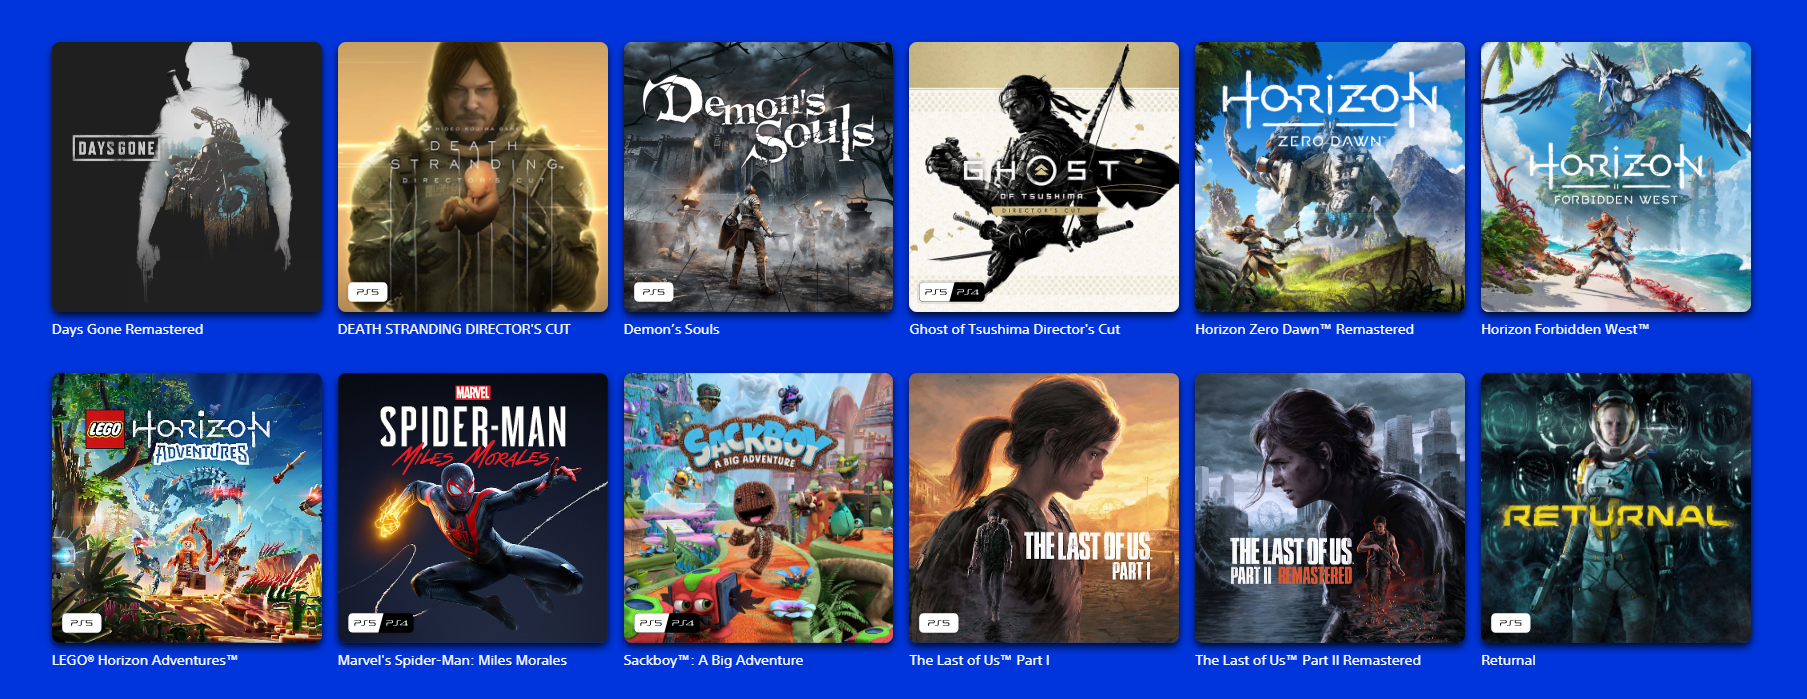Click the PS5 badge on Death Stranding
The height and width of the screenshot is (699, 1807).
(368, 292)
